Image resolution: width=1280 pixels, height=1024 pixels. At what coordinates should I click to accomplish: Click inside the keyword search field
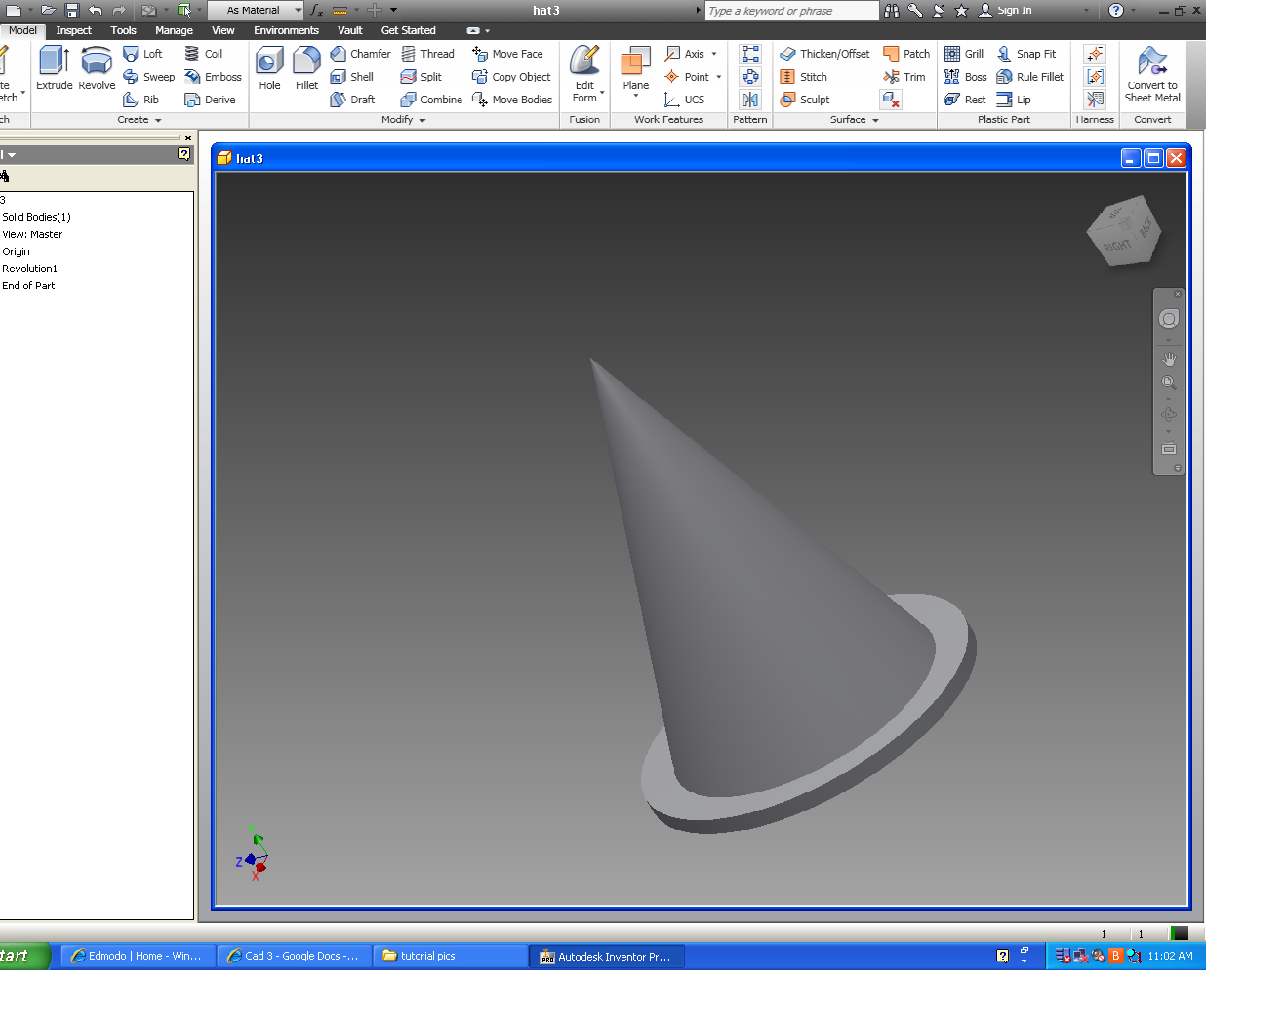coord(790,10)
